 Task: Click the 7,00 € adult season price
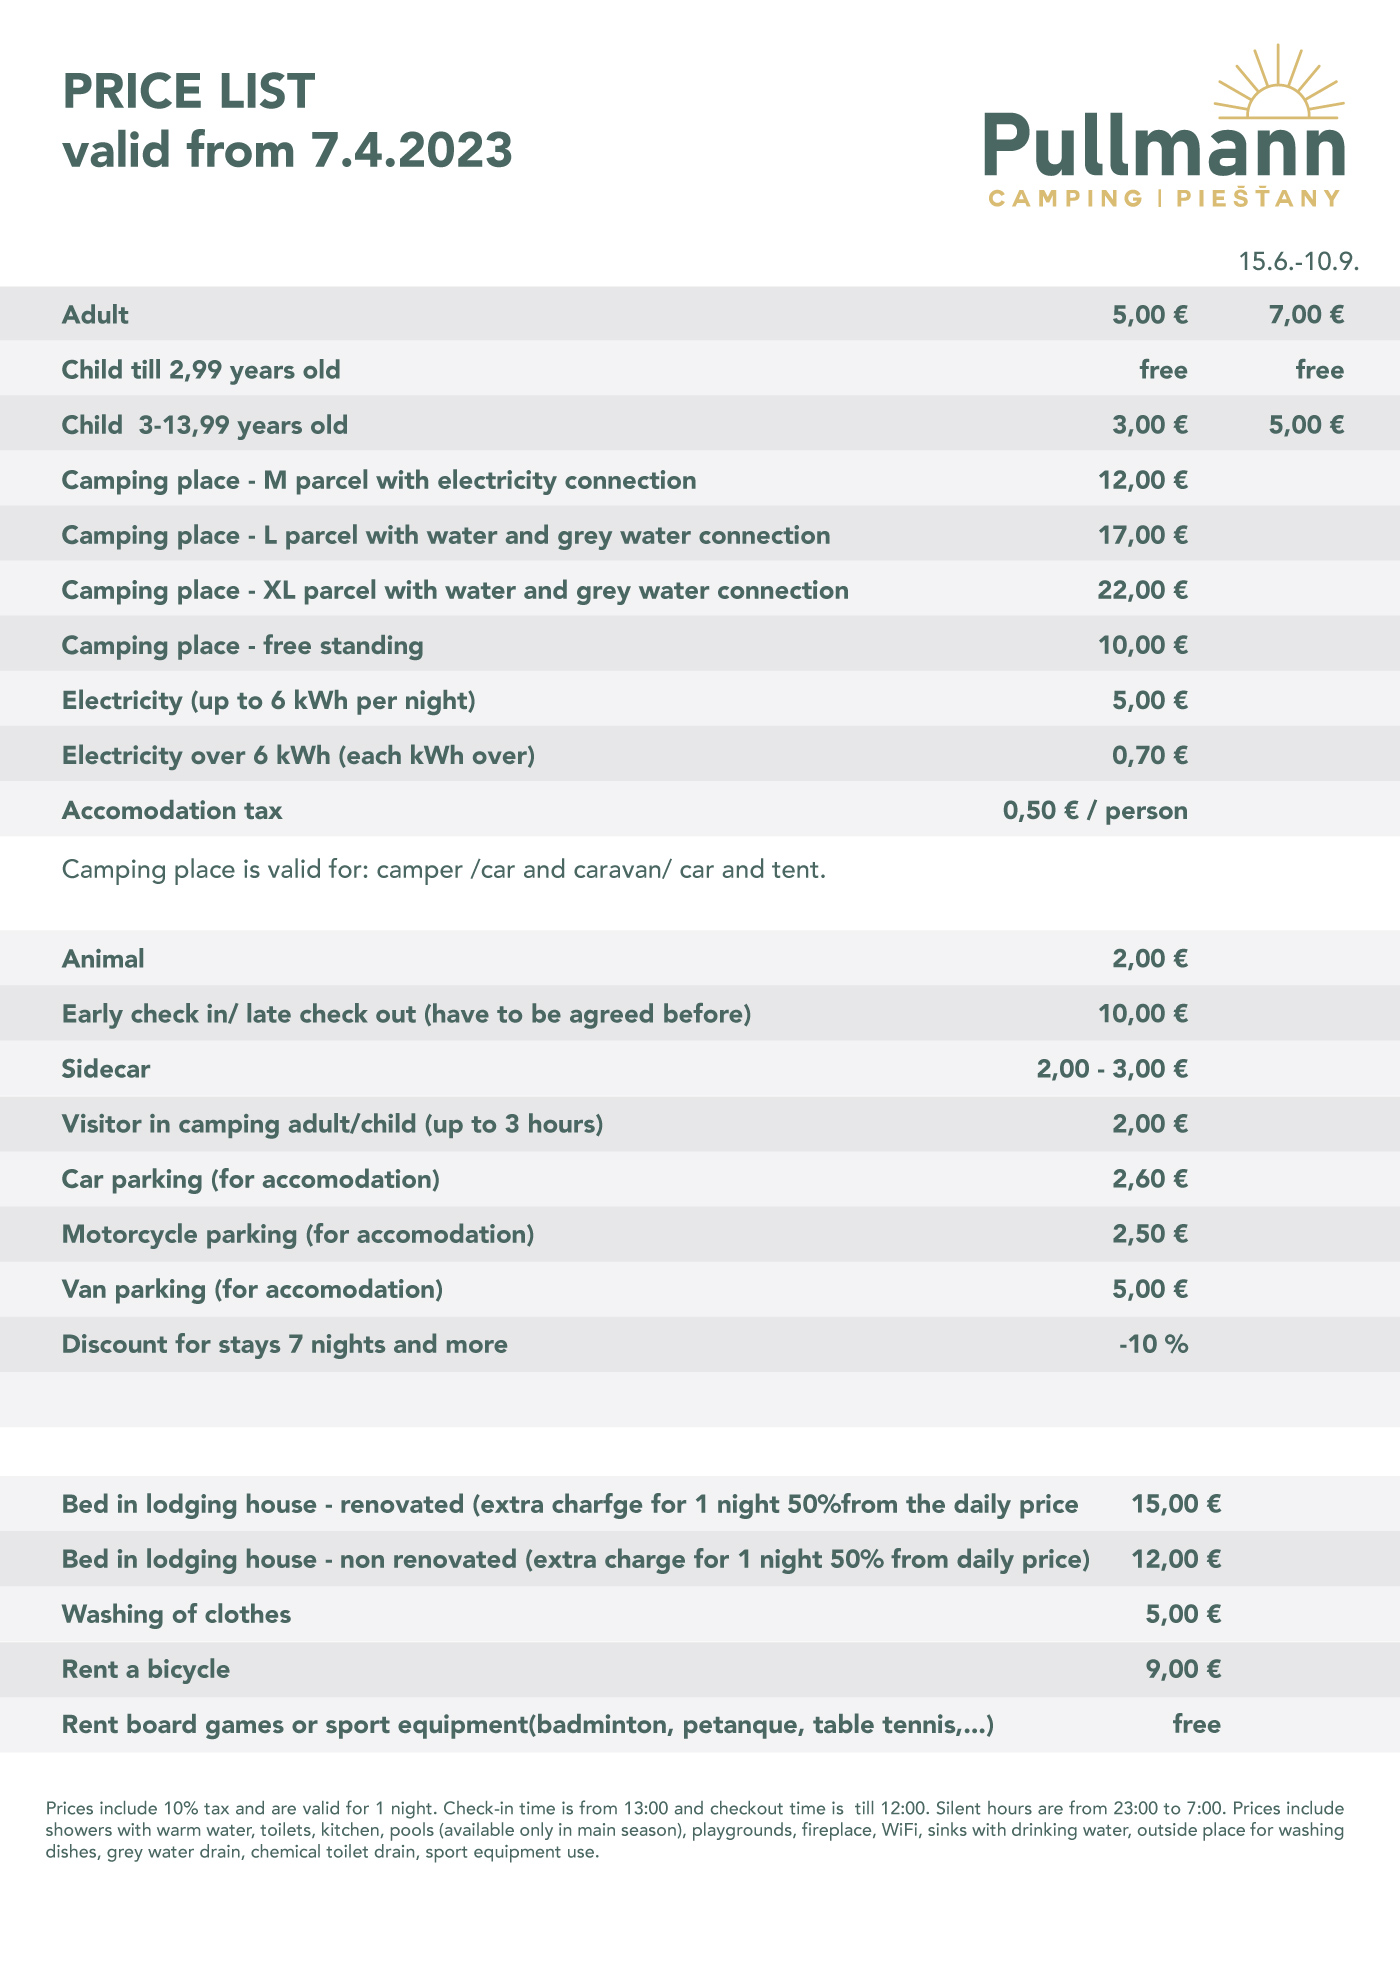click(1306, 315)
